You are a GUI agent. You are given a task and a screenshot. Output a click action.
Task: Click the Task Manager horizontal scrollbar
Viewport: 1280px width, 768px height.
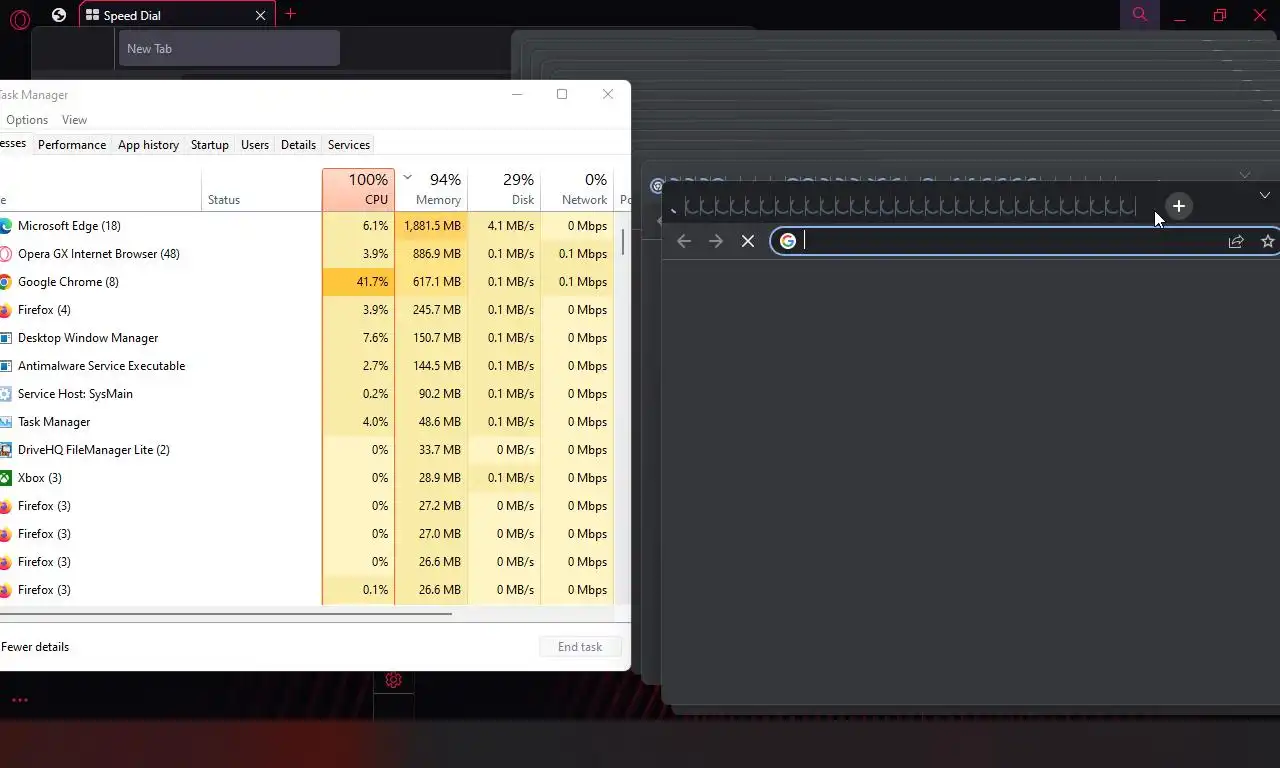click(x=226, y=613)
